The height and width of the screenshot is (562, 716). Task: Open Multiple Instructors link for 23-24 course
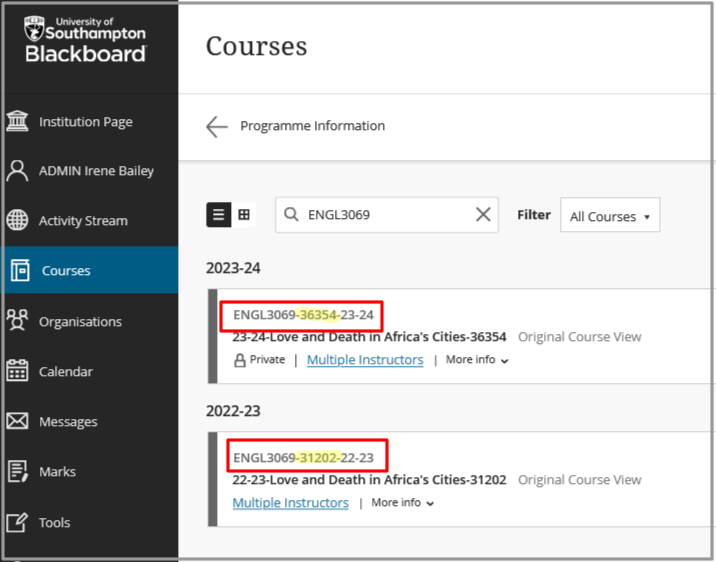(365, 360)
